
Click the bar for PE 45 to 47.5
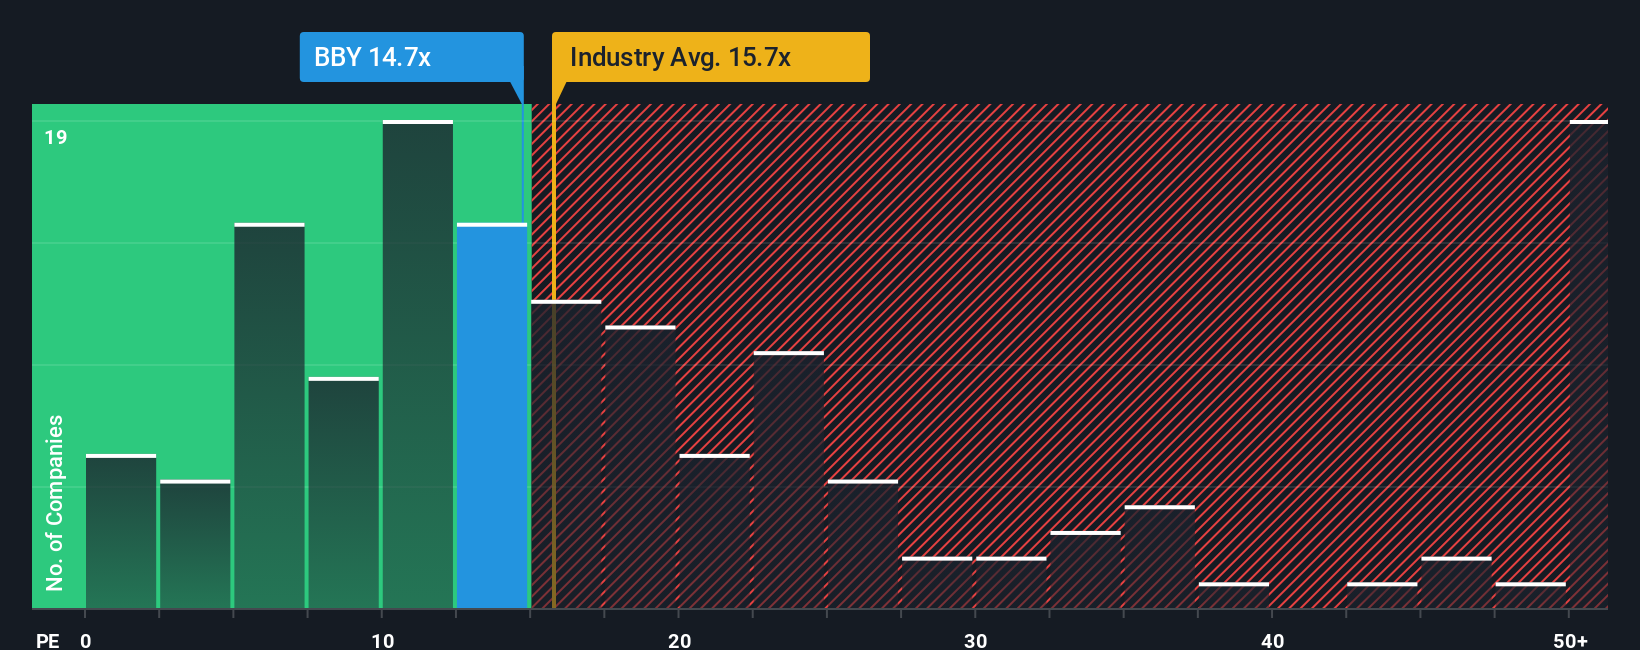point(1456,582)
